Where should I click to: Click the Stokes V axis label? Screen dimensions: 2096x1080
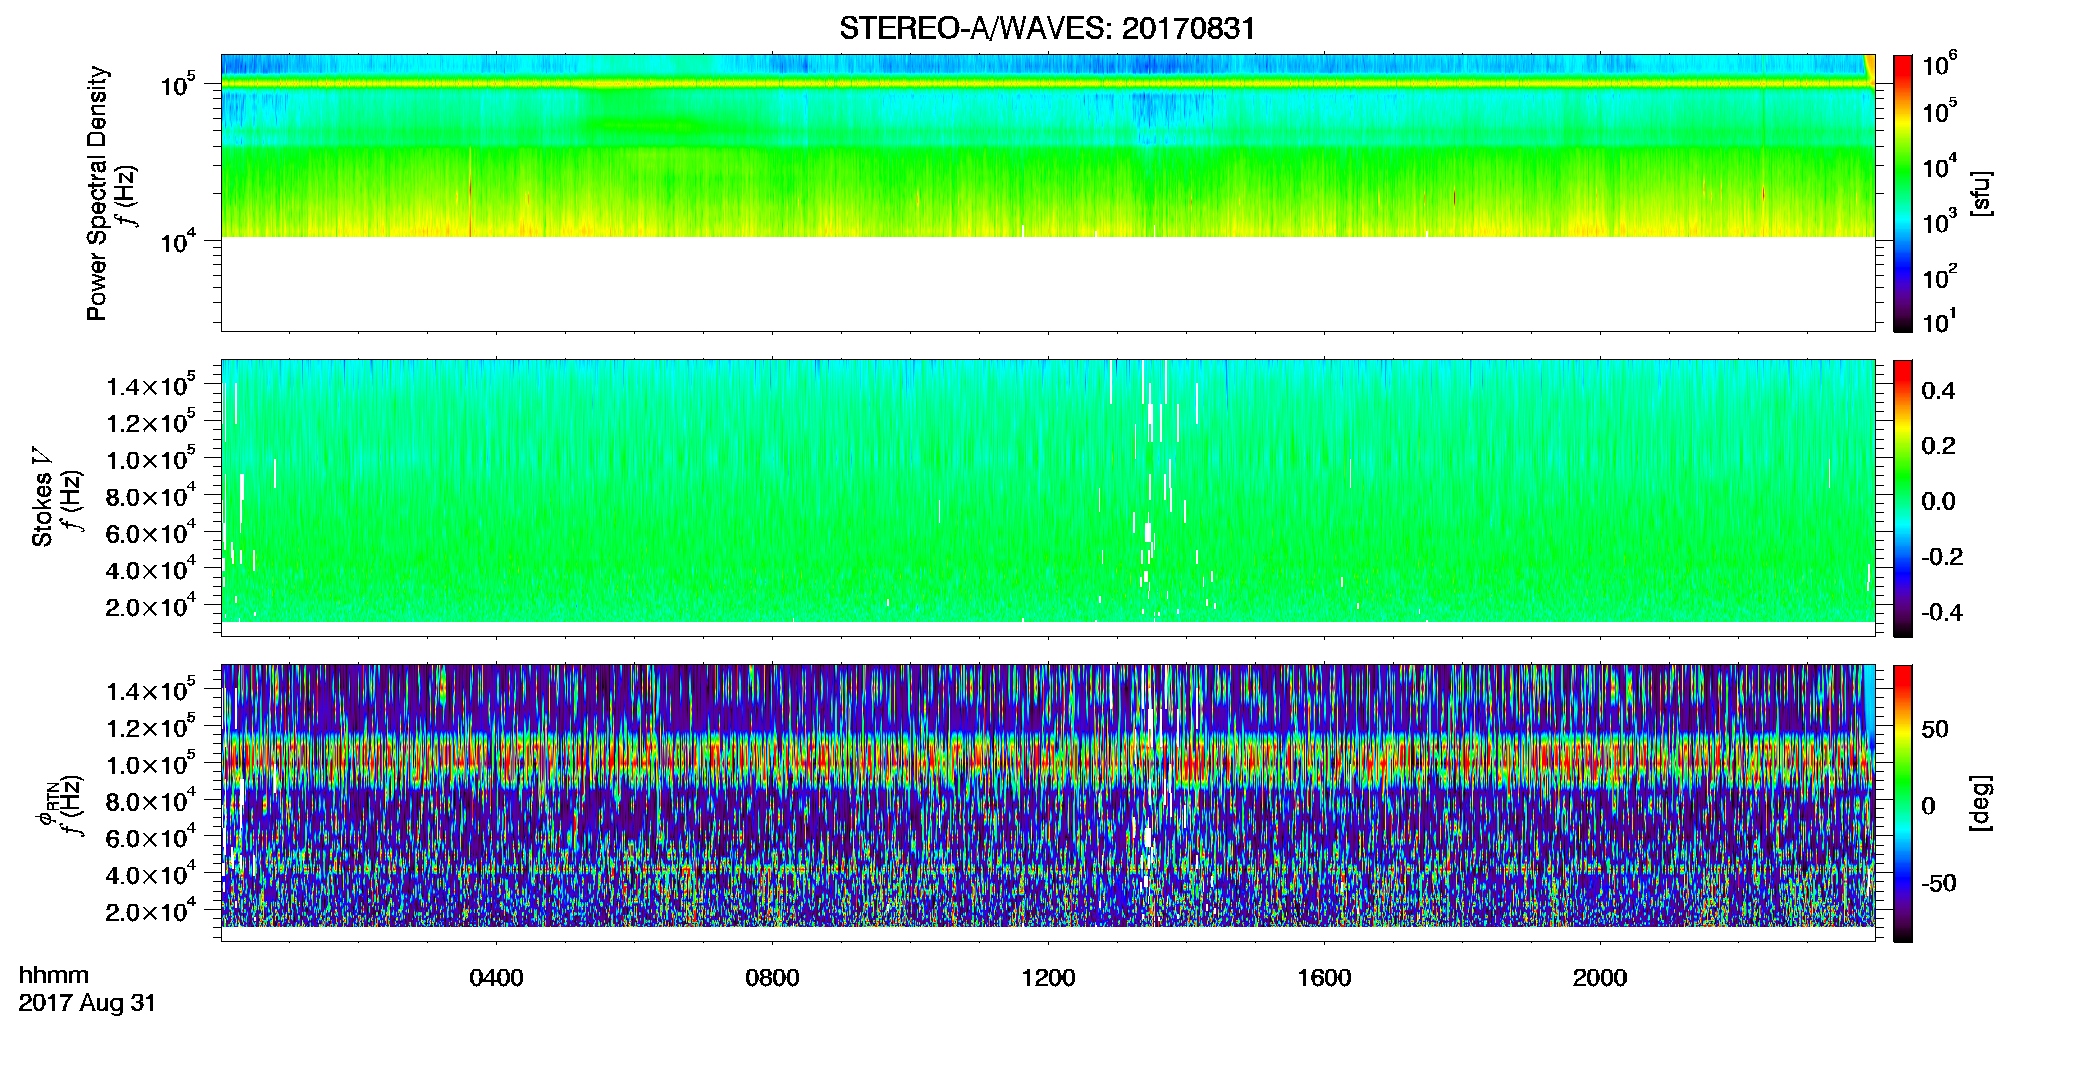pos(42,497)
